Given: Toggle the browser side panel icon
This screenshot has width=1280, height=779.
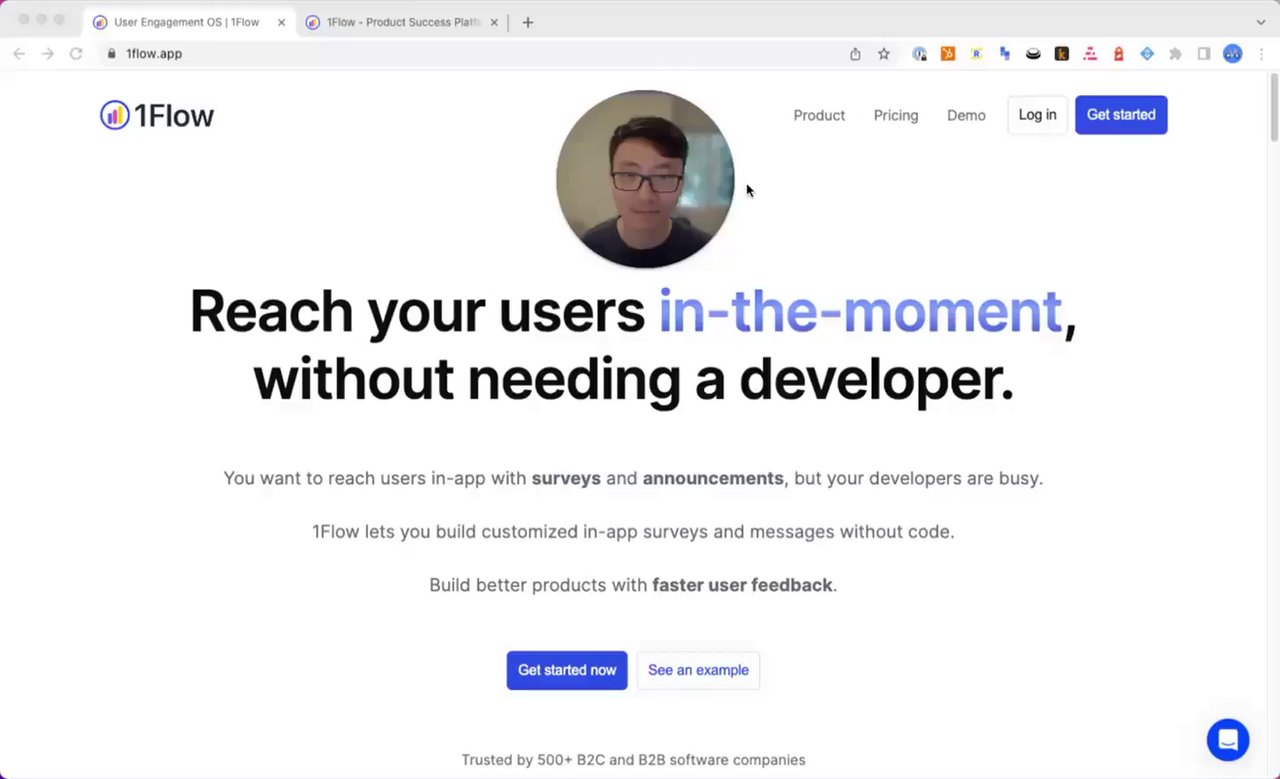Looking at the screenshot, I should 1204,54.
